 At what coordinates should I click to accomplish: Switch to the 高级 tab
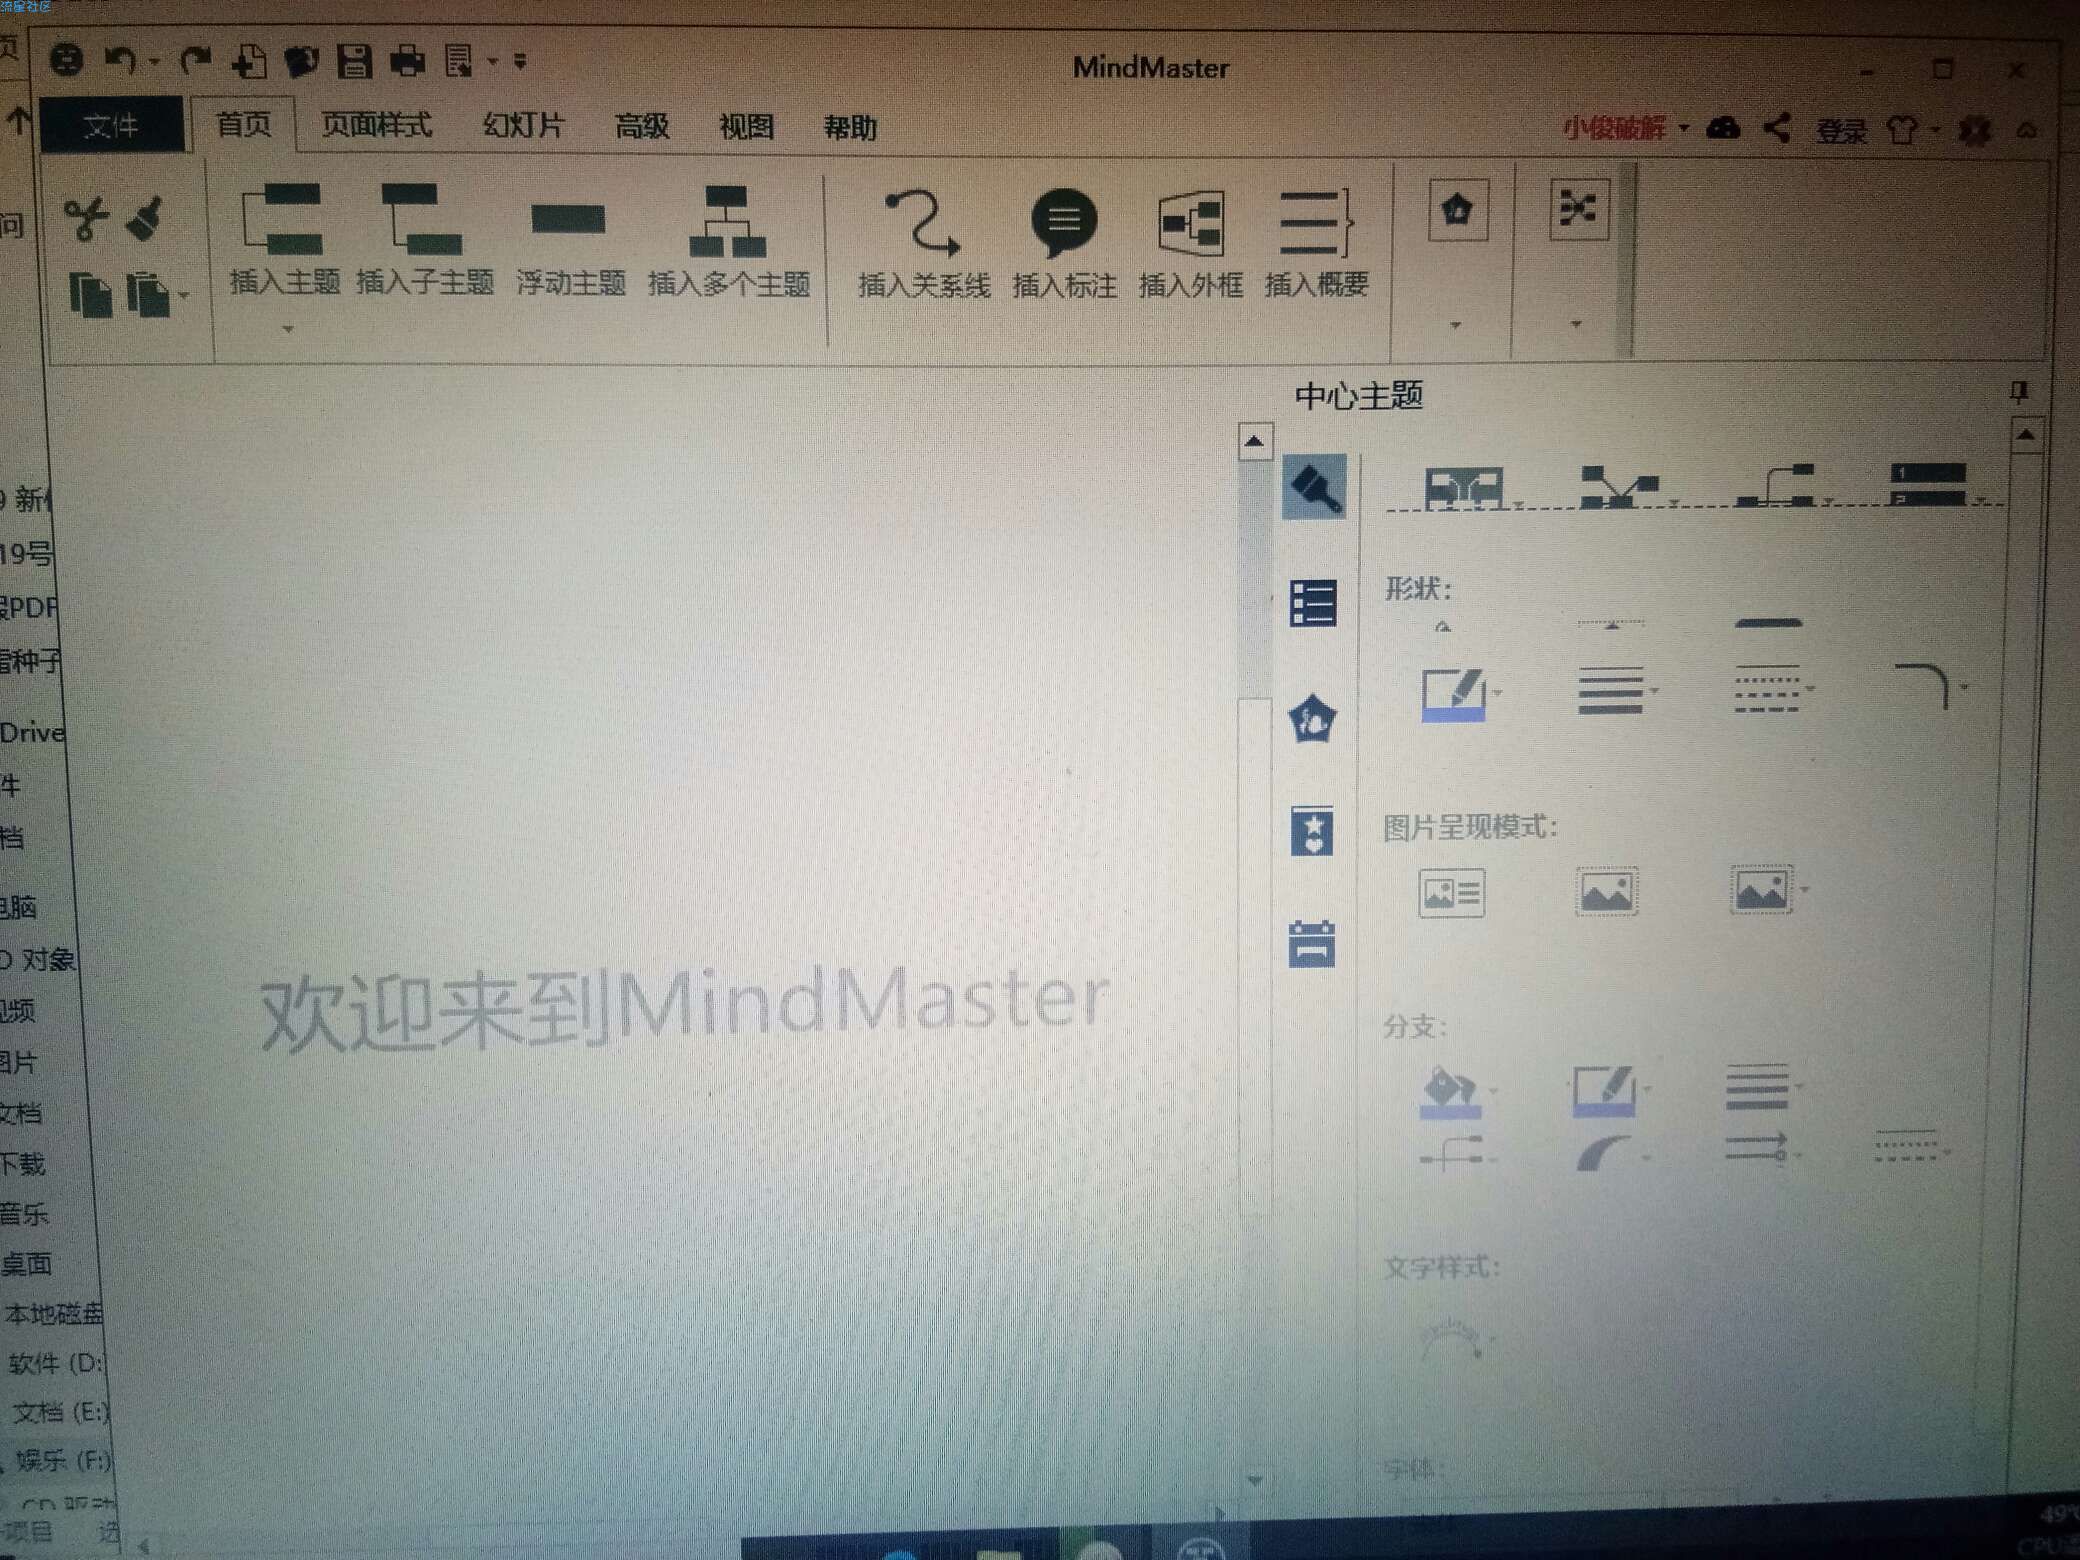pos(642,127)
